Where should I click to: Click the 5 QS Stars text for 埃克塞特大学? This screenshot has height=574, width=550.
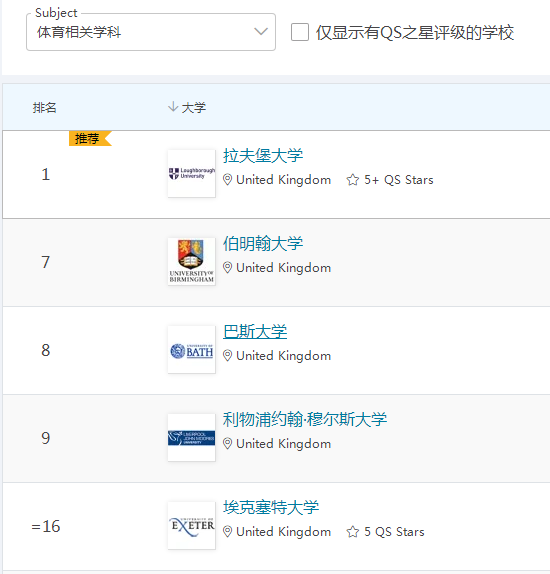394,532
